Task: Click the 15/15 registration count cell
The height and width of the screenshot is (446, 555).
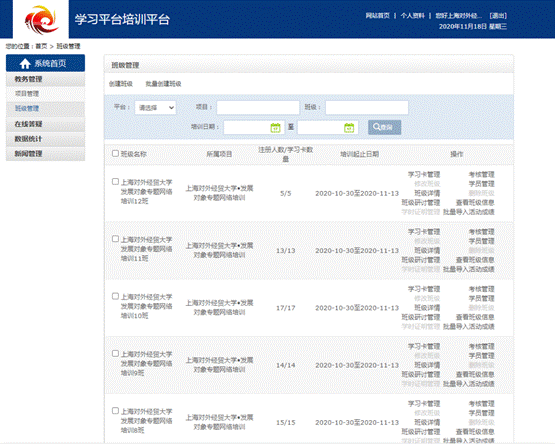Action: (x=286, y=423)
